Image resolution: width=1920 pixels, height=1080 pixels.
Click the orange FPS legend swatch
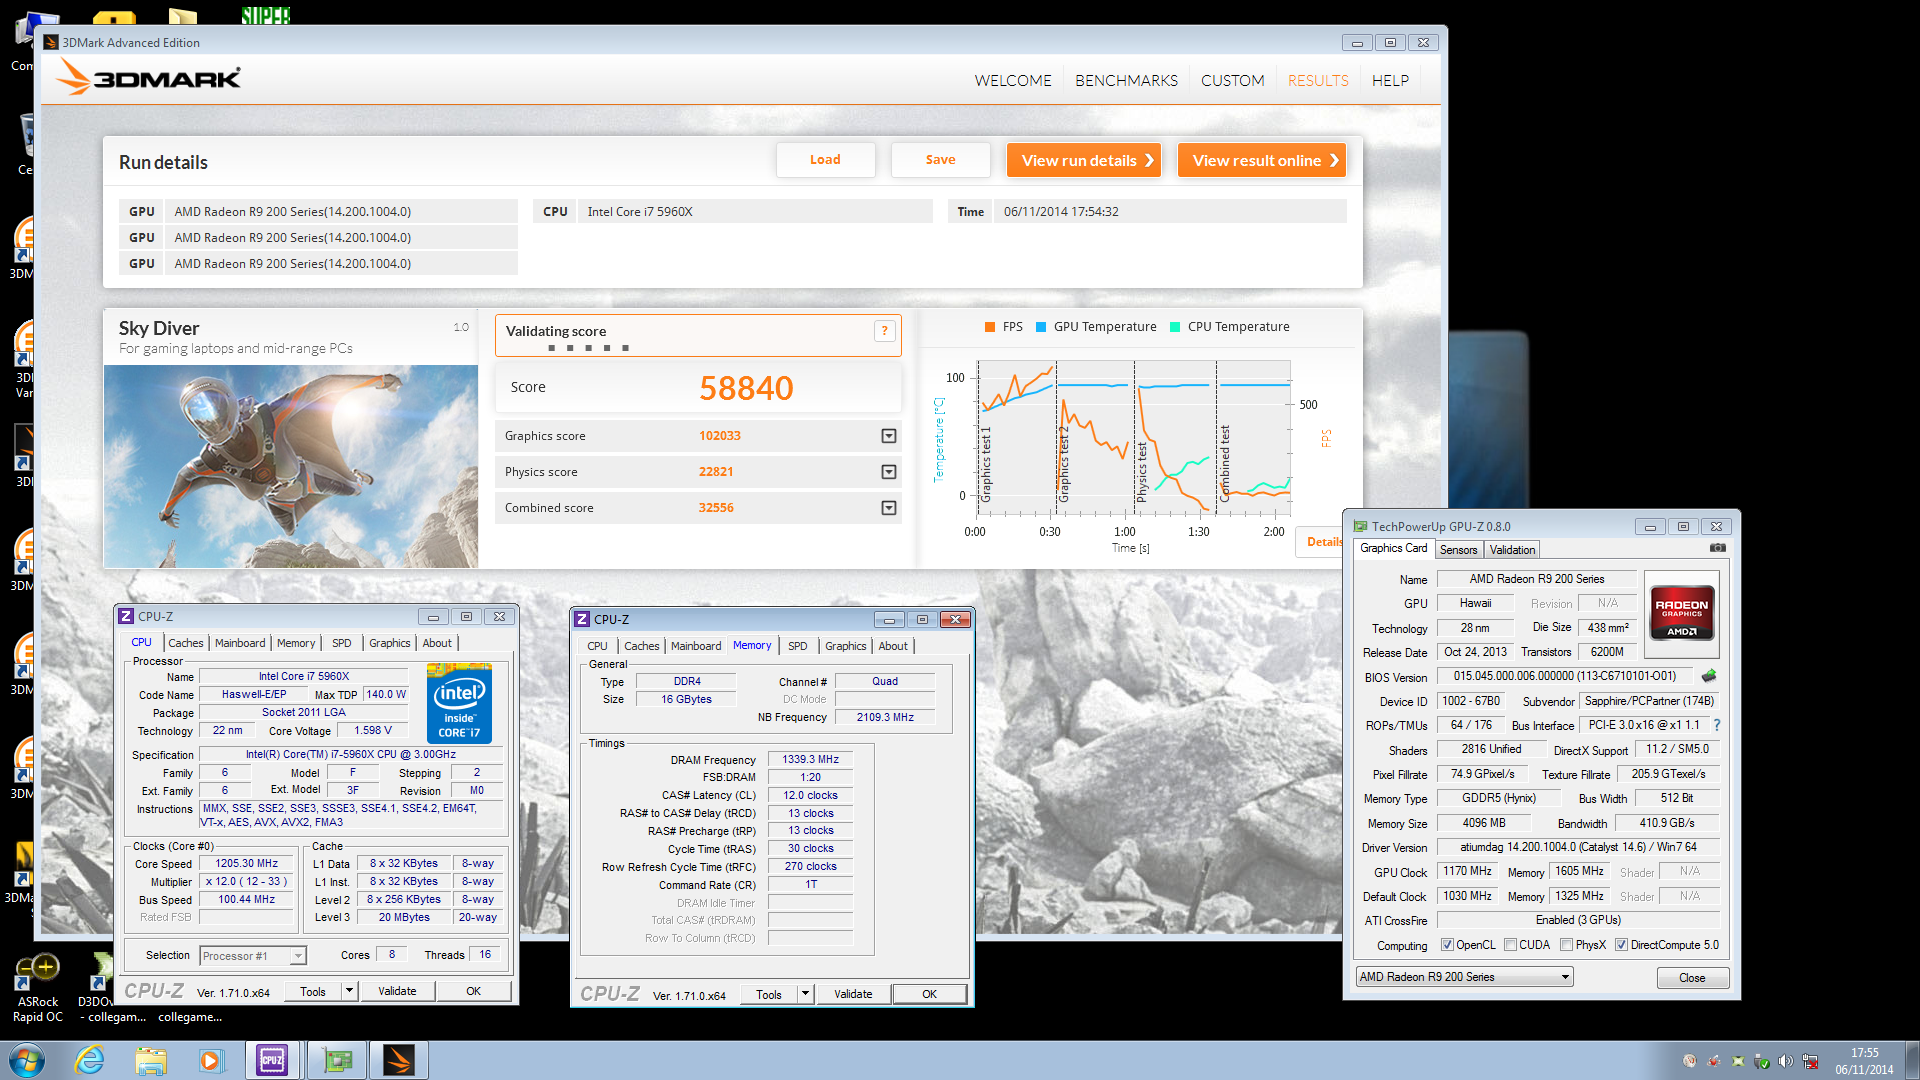point(989,327)
